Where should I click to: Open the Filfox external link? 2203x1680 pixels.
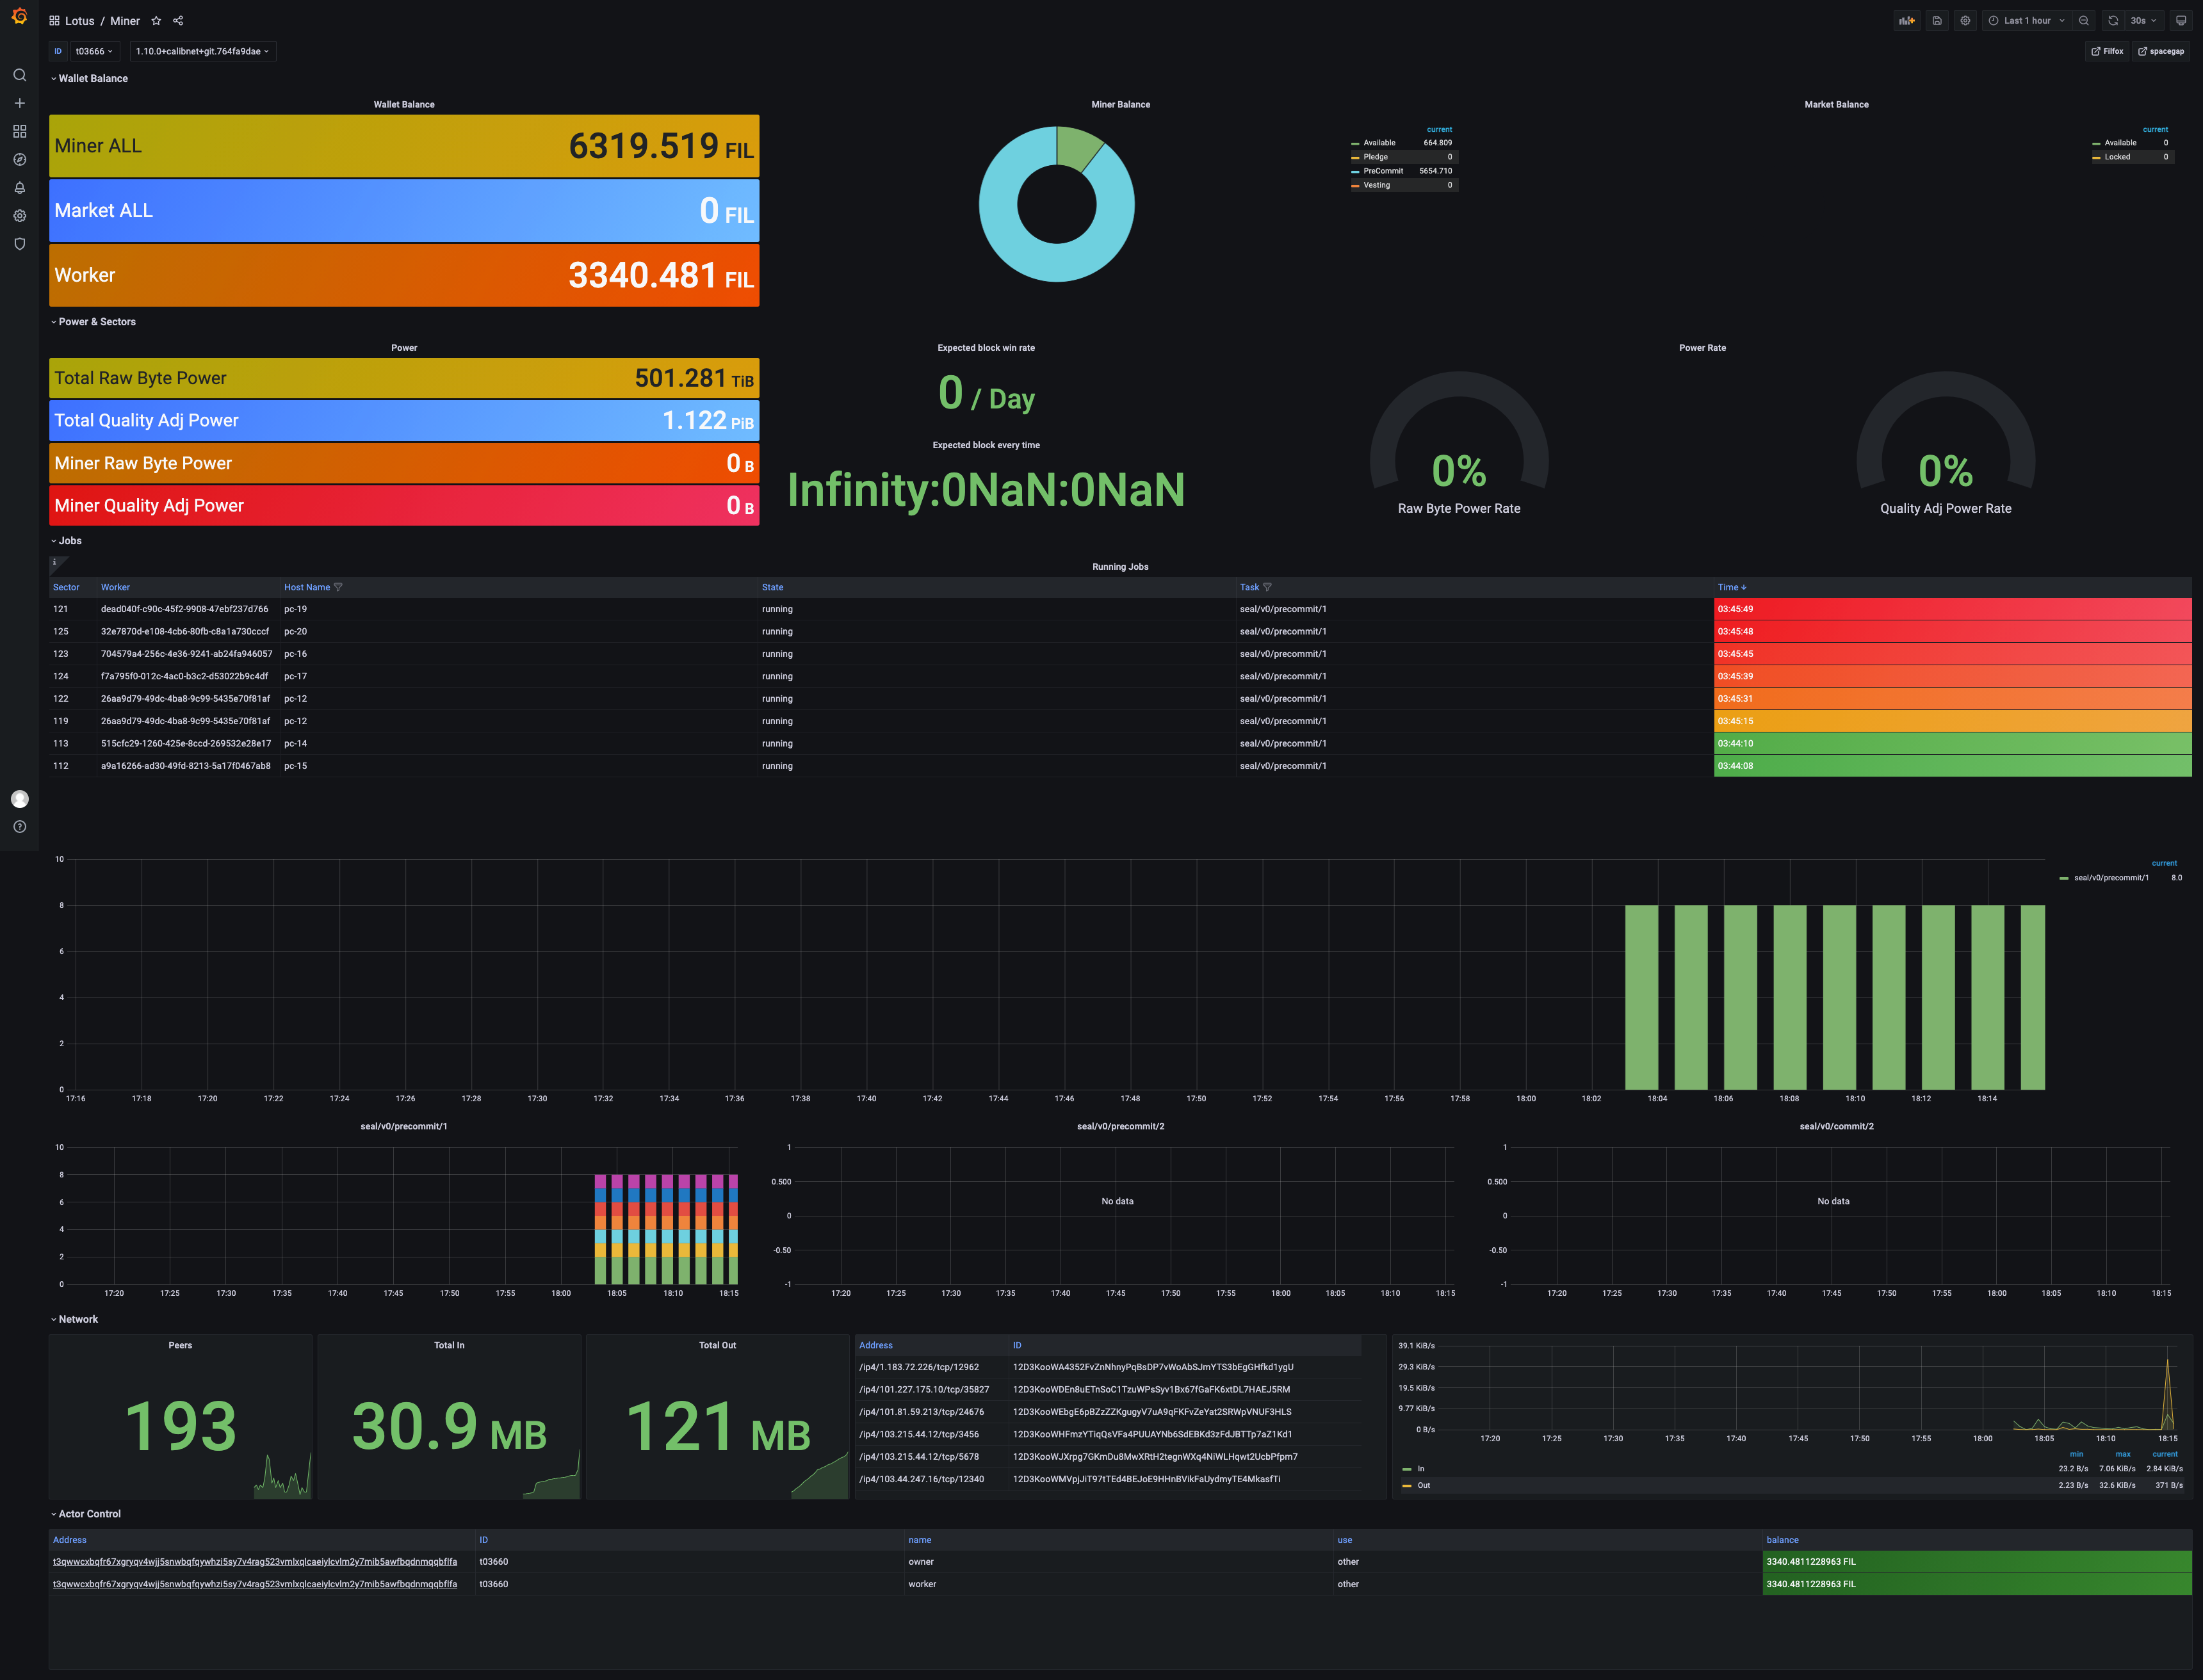[2107, 51]
